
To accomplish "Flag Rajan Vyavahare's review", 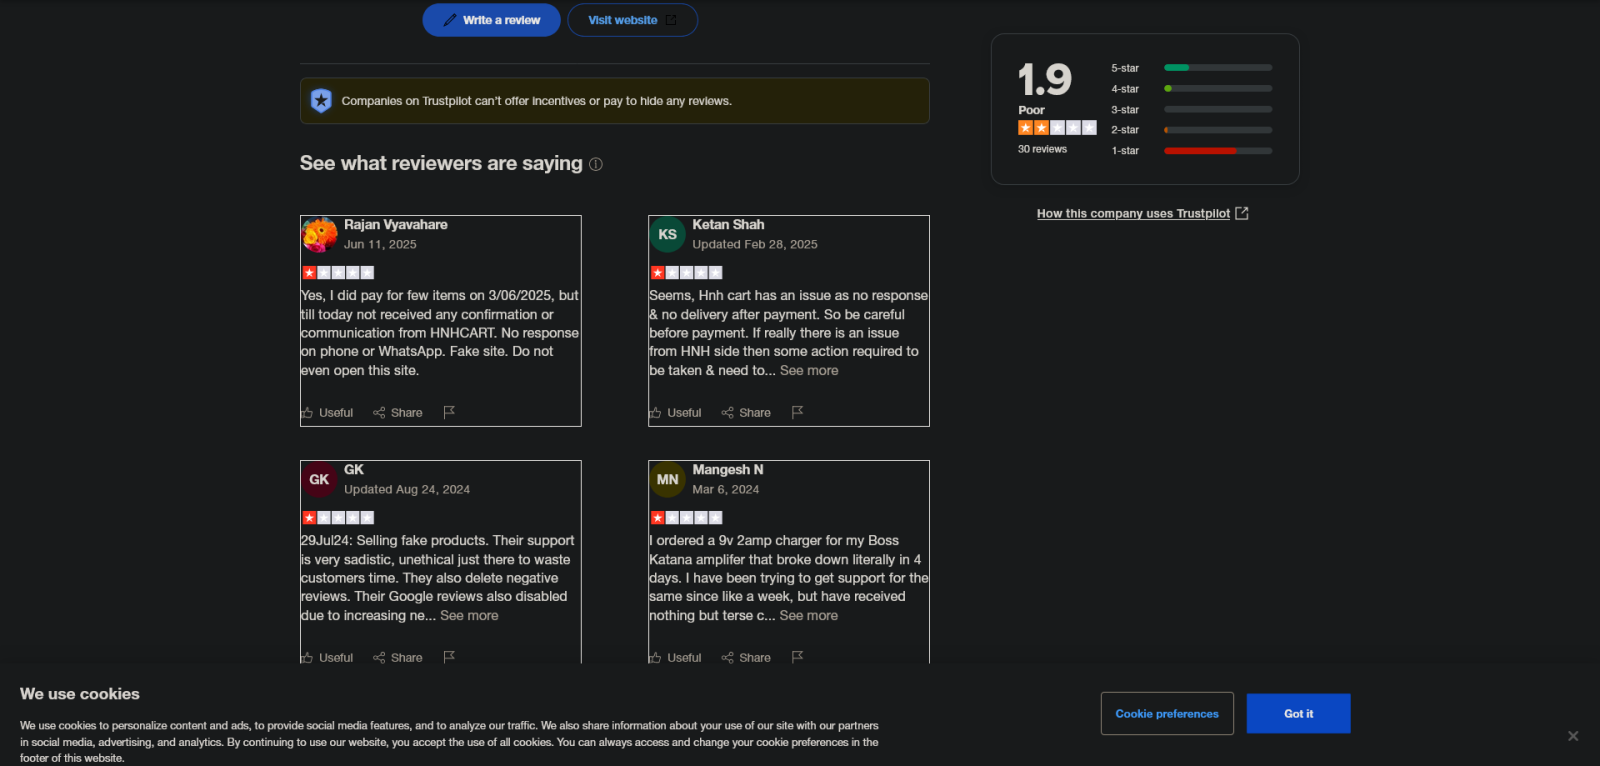I will (x=449, y=412).
